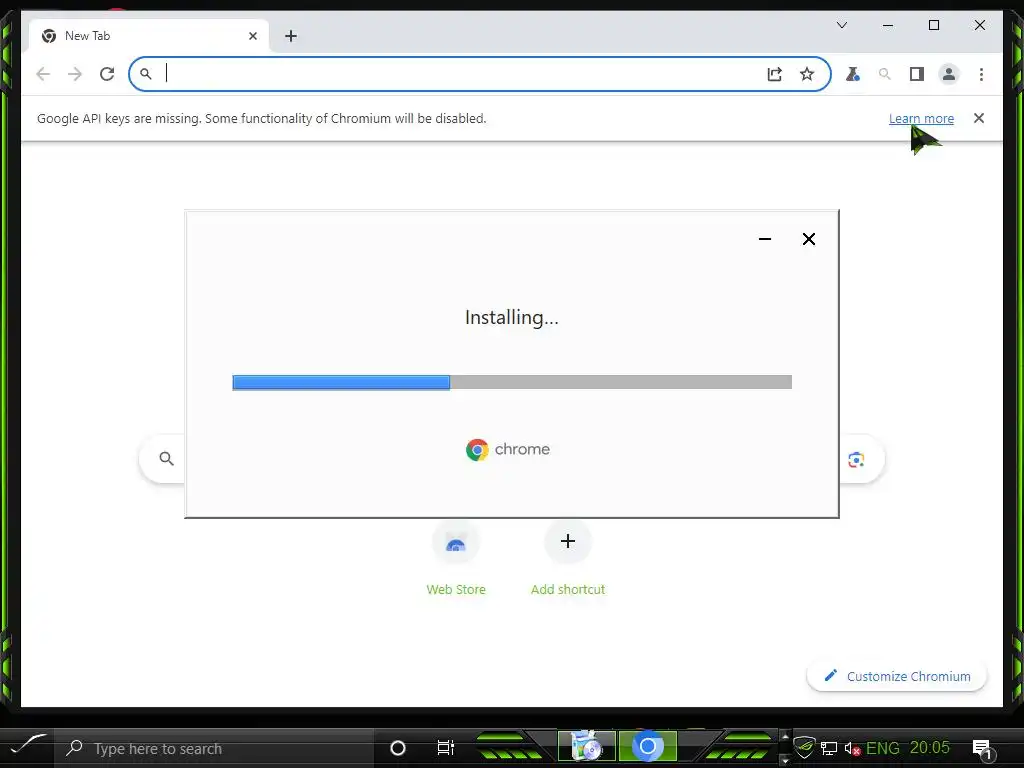Viewport: 1024px width, 768px height.
Task: Open the Windows Start button
Action: click(27, 747)
